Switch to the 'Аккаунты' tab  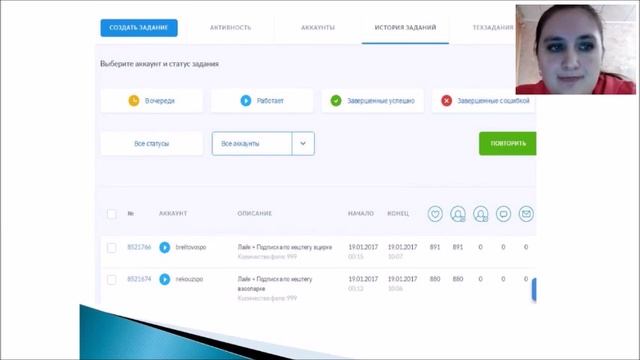[318, 28]
